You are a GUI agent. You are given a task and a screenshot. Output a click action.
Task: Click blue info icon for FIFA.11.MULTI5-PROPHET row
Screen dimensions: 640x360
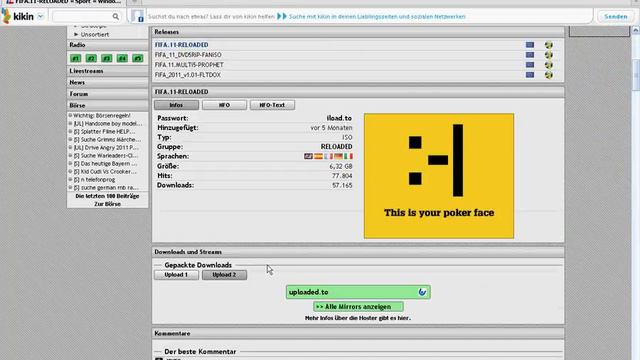530,65
